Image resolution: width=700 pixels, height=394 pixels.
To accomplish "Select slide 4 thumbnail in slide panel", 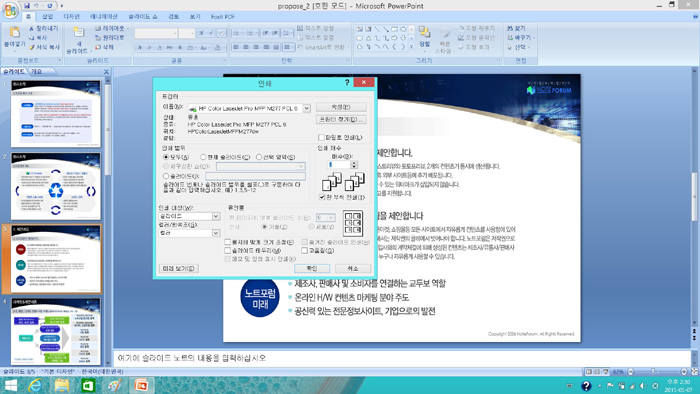I will tap(55, 331).
